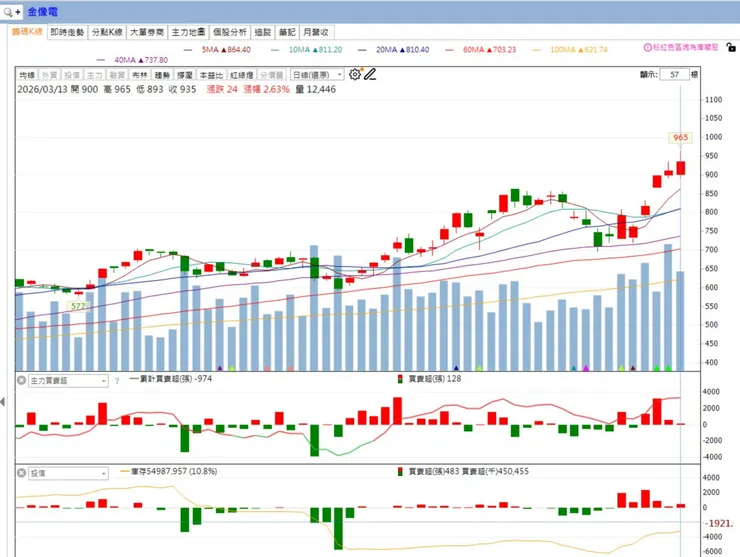740x557 pixels.
Task: Toggle the 外資 overlay button
Action: (x=49, y=75)
